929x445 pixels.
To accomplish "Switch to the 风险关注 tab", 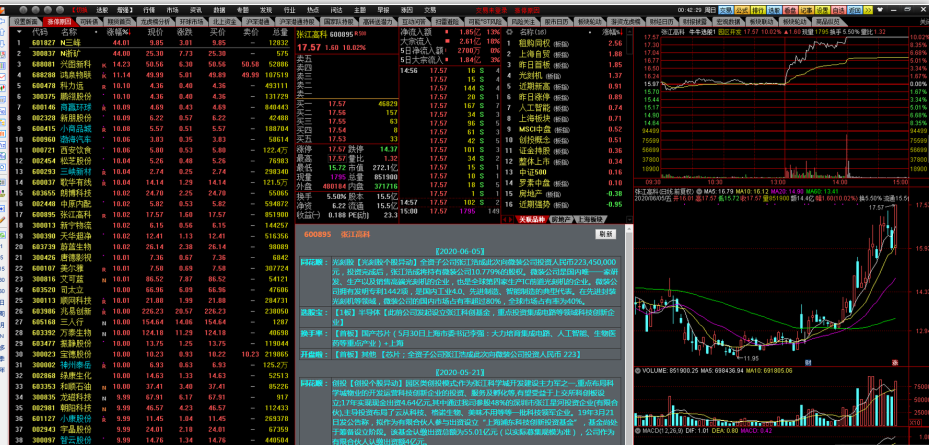I will pyautogui.click(x=523, y=21).
